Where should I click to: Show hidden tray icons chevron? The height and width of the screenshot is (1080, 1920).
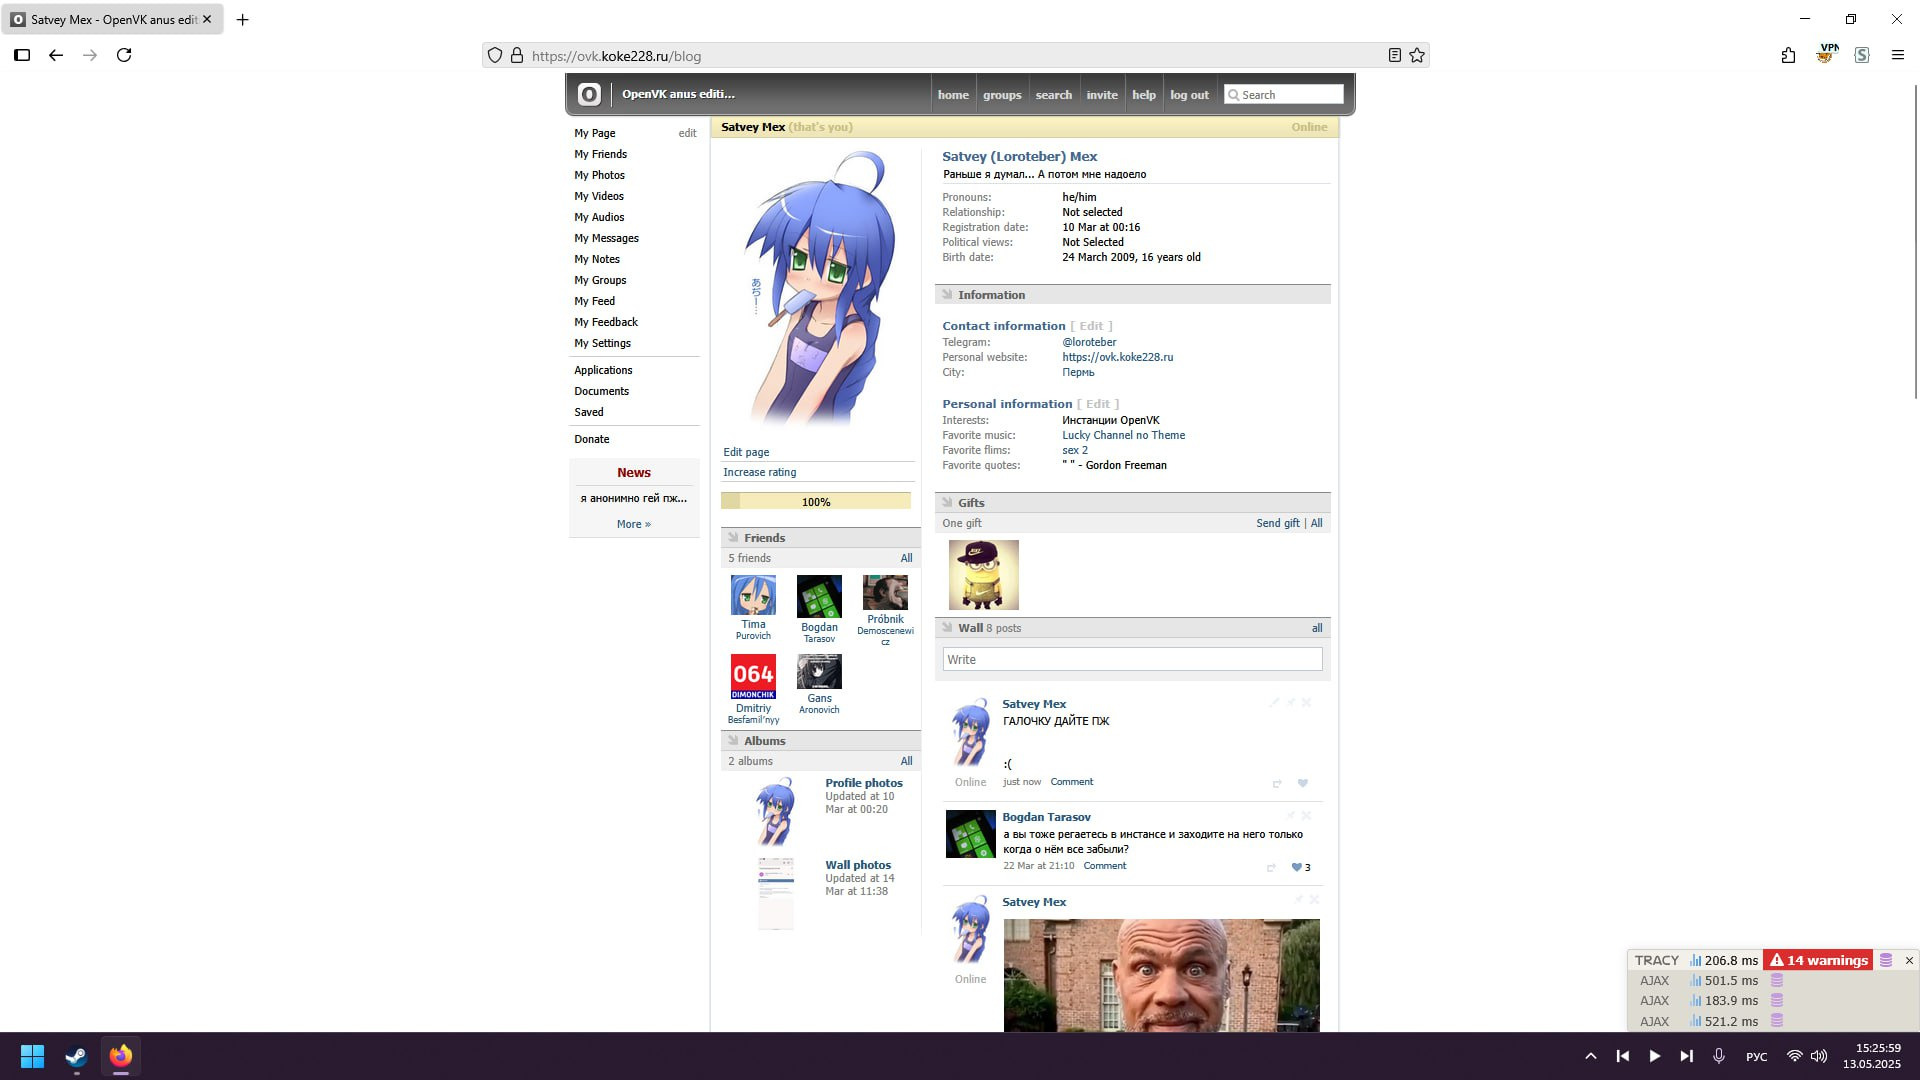(1591, 1056)
